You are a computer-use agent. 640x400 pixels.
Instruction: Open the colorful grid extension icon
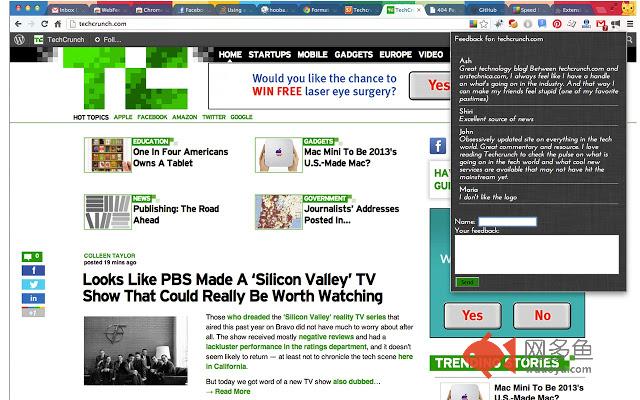pos(473,24)
